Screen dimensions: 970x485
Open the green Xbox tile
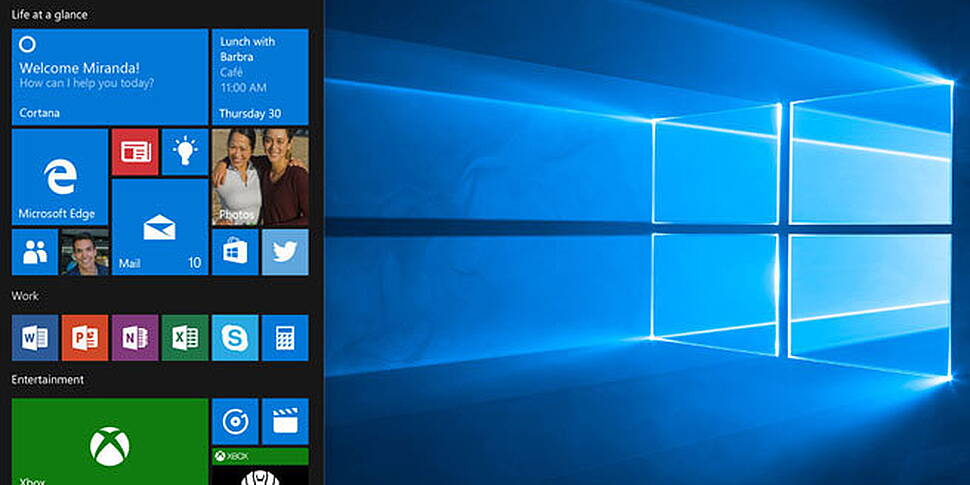pyautogui.click(x=109, y=442)
